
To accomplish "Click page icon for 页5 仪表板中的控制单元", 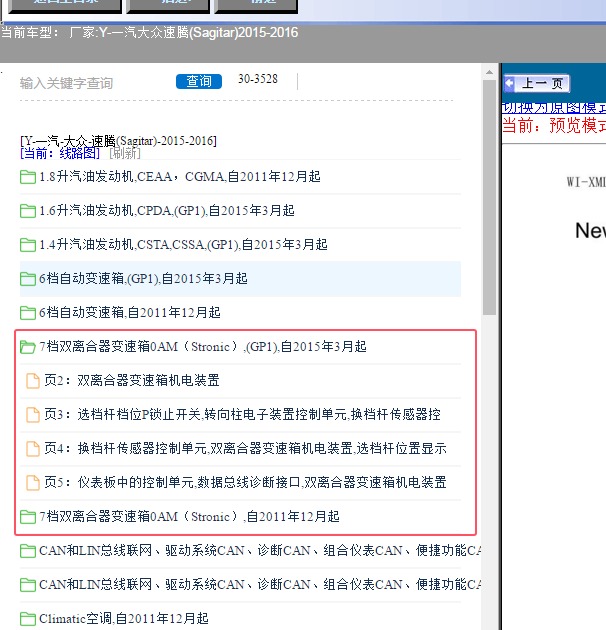I will click(33, 483).
